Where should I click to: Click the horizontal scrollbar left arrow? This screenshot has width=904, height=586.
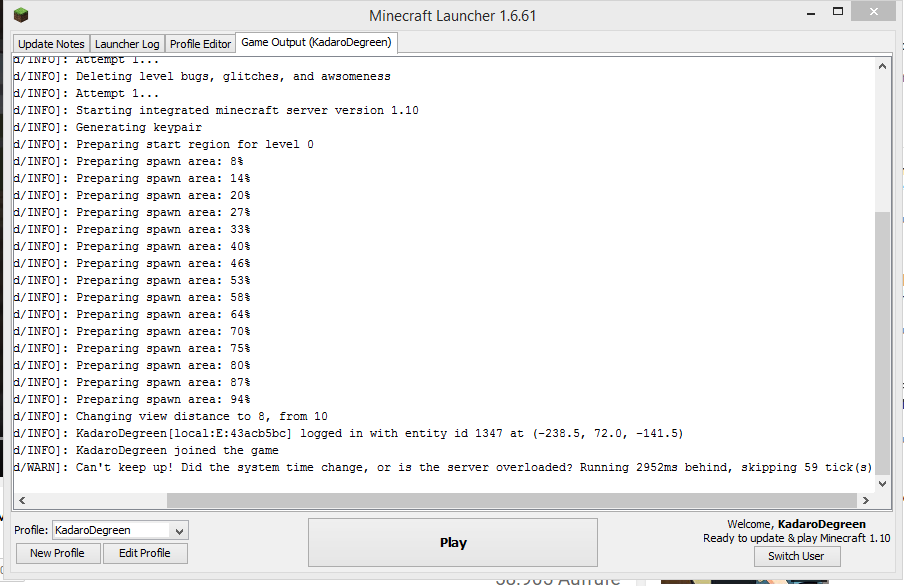click(x=22, y=500)
